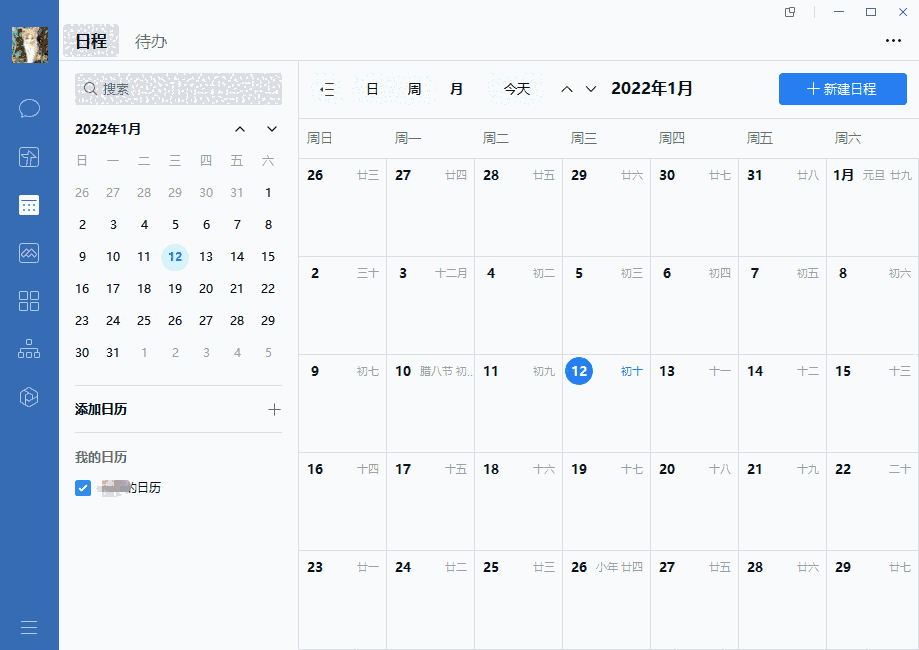Switch to the 待办 tab
This screenshot has width=919, height=650.
coord(151,41)
